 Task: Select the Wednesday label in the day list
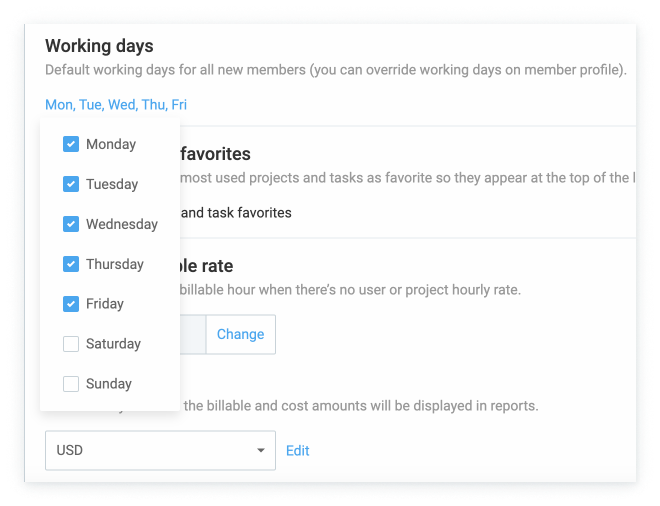[x=121, y=224]
